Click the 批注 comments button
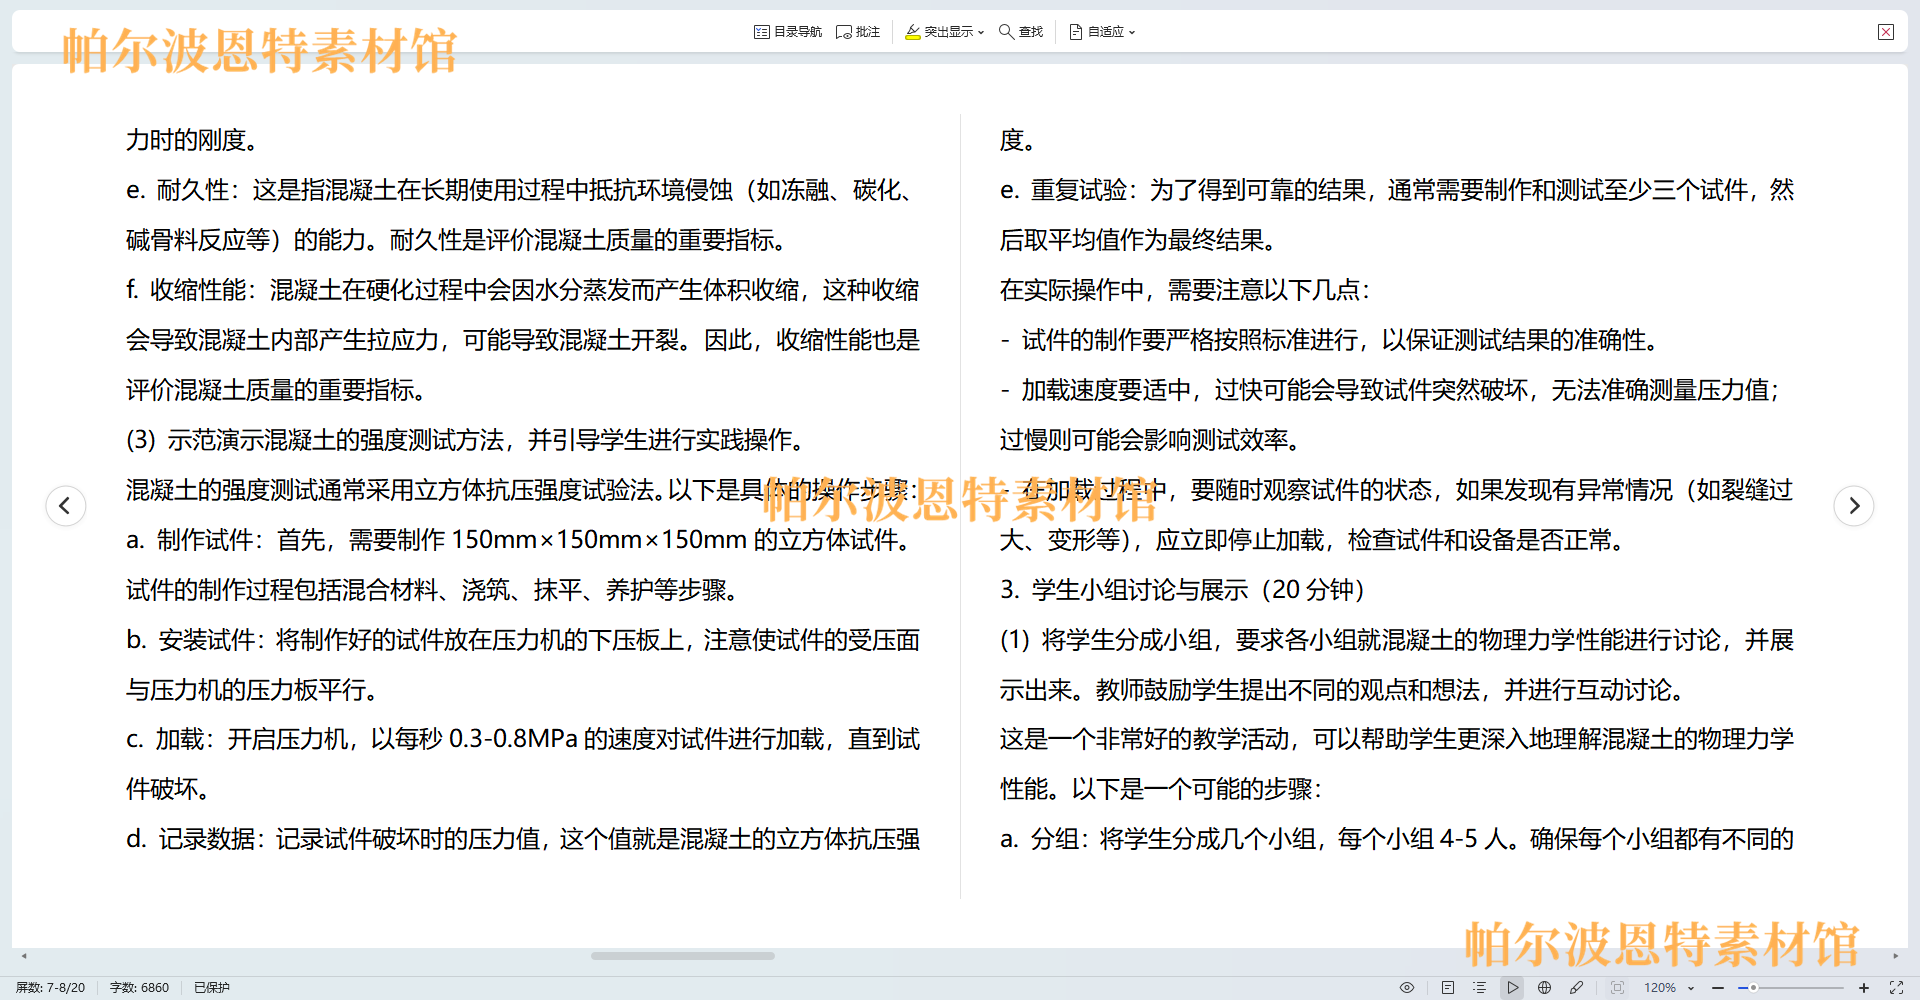This screenshot has height=1000, width=1920. (x=858, y=32)
